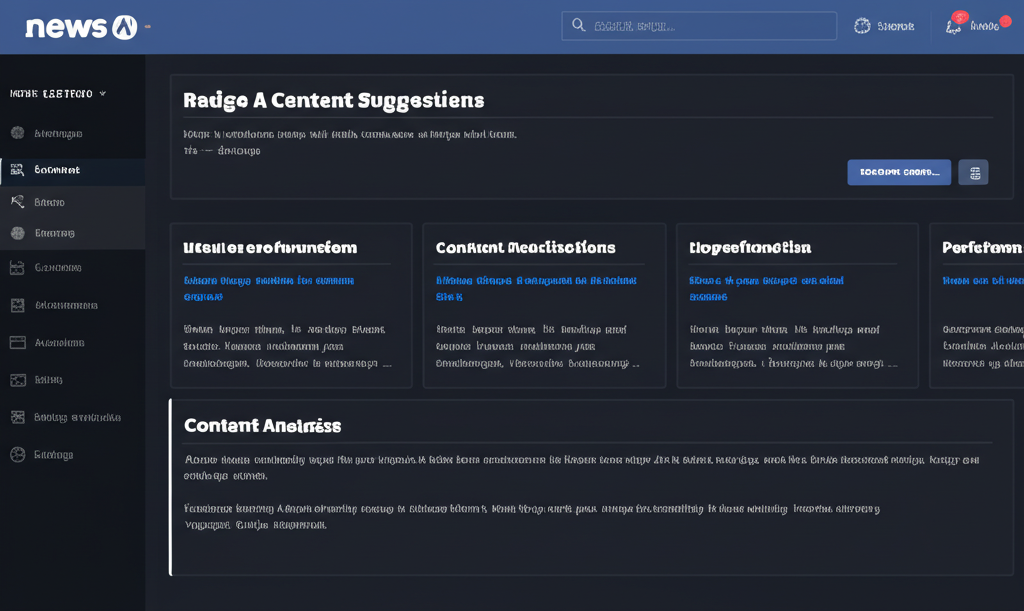The image size is (1024, 611).
Task: Click the blue Generate Content button
Action: pyautogui.click(x=898, y=172)
